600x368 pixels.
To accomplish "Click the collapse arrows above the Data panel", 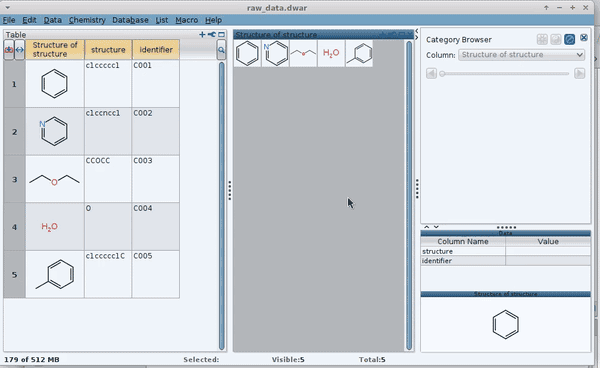I will click(x=431, y=227).
